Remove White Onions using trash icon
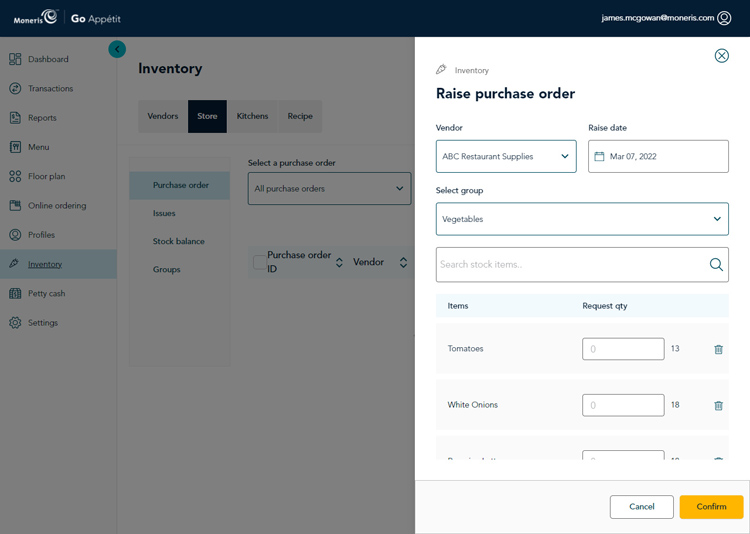The image size is (750, 534). 718,405
